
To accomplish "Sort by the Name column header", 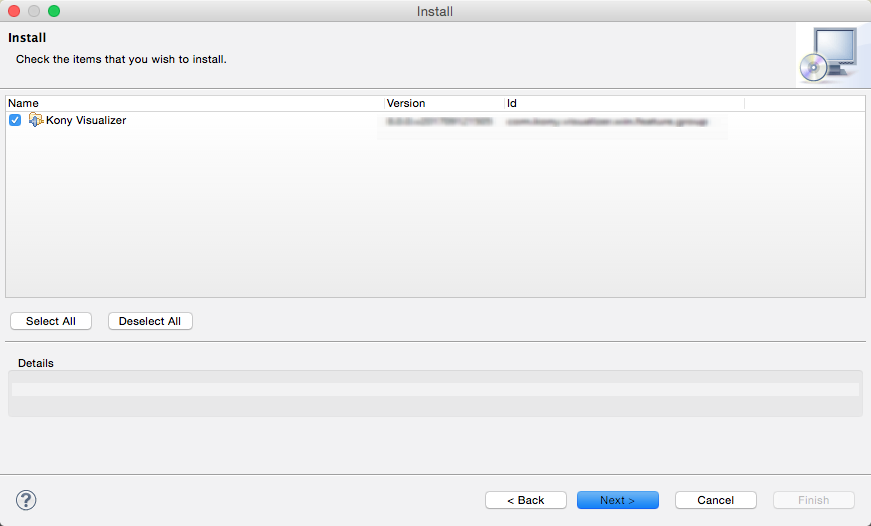I will tap(195, 103).
